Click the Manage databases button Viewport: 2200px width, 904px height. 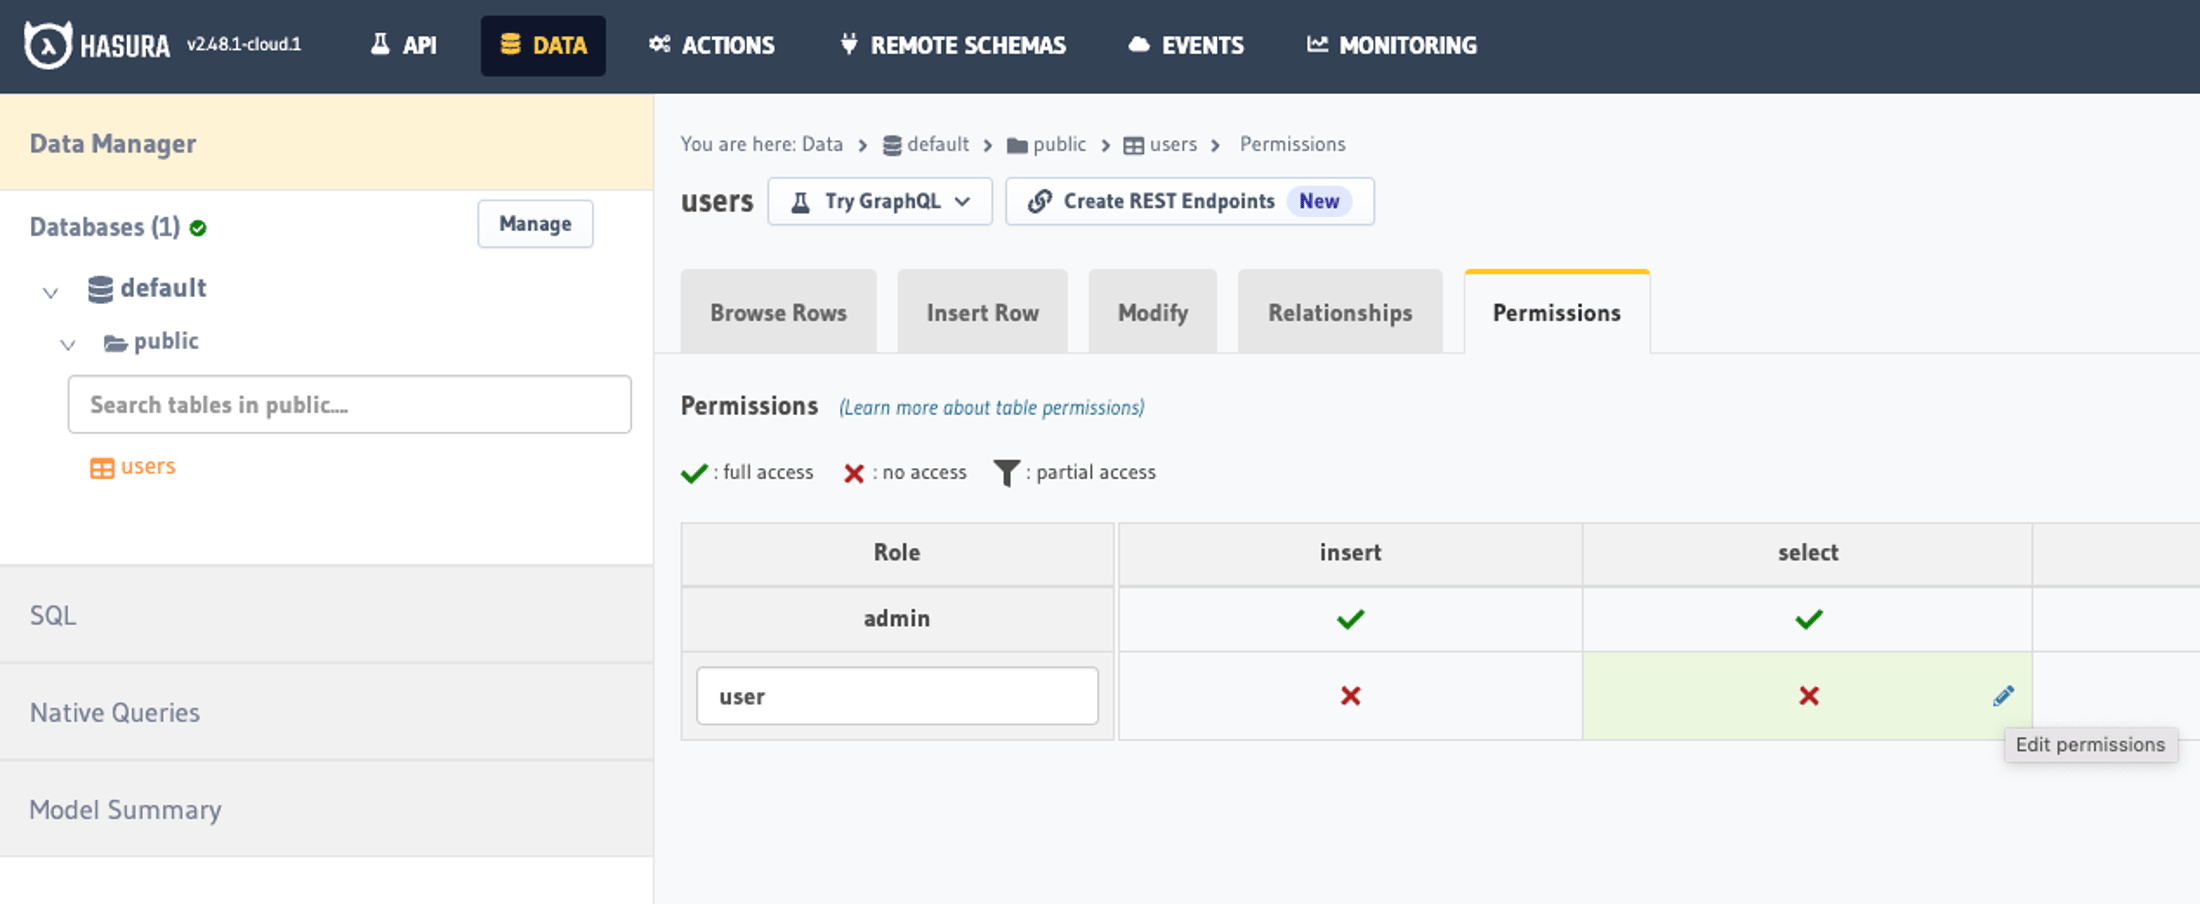pos(535,224)
